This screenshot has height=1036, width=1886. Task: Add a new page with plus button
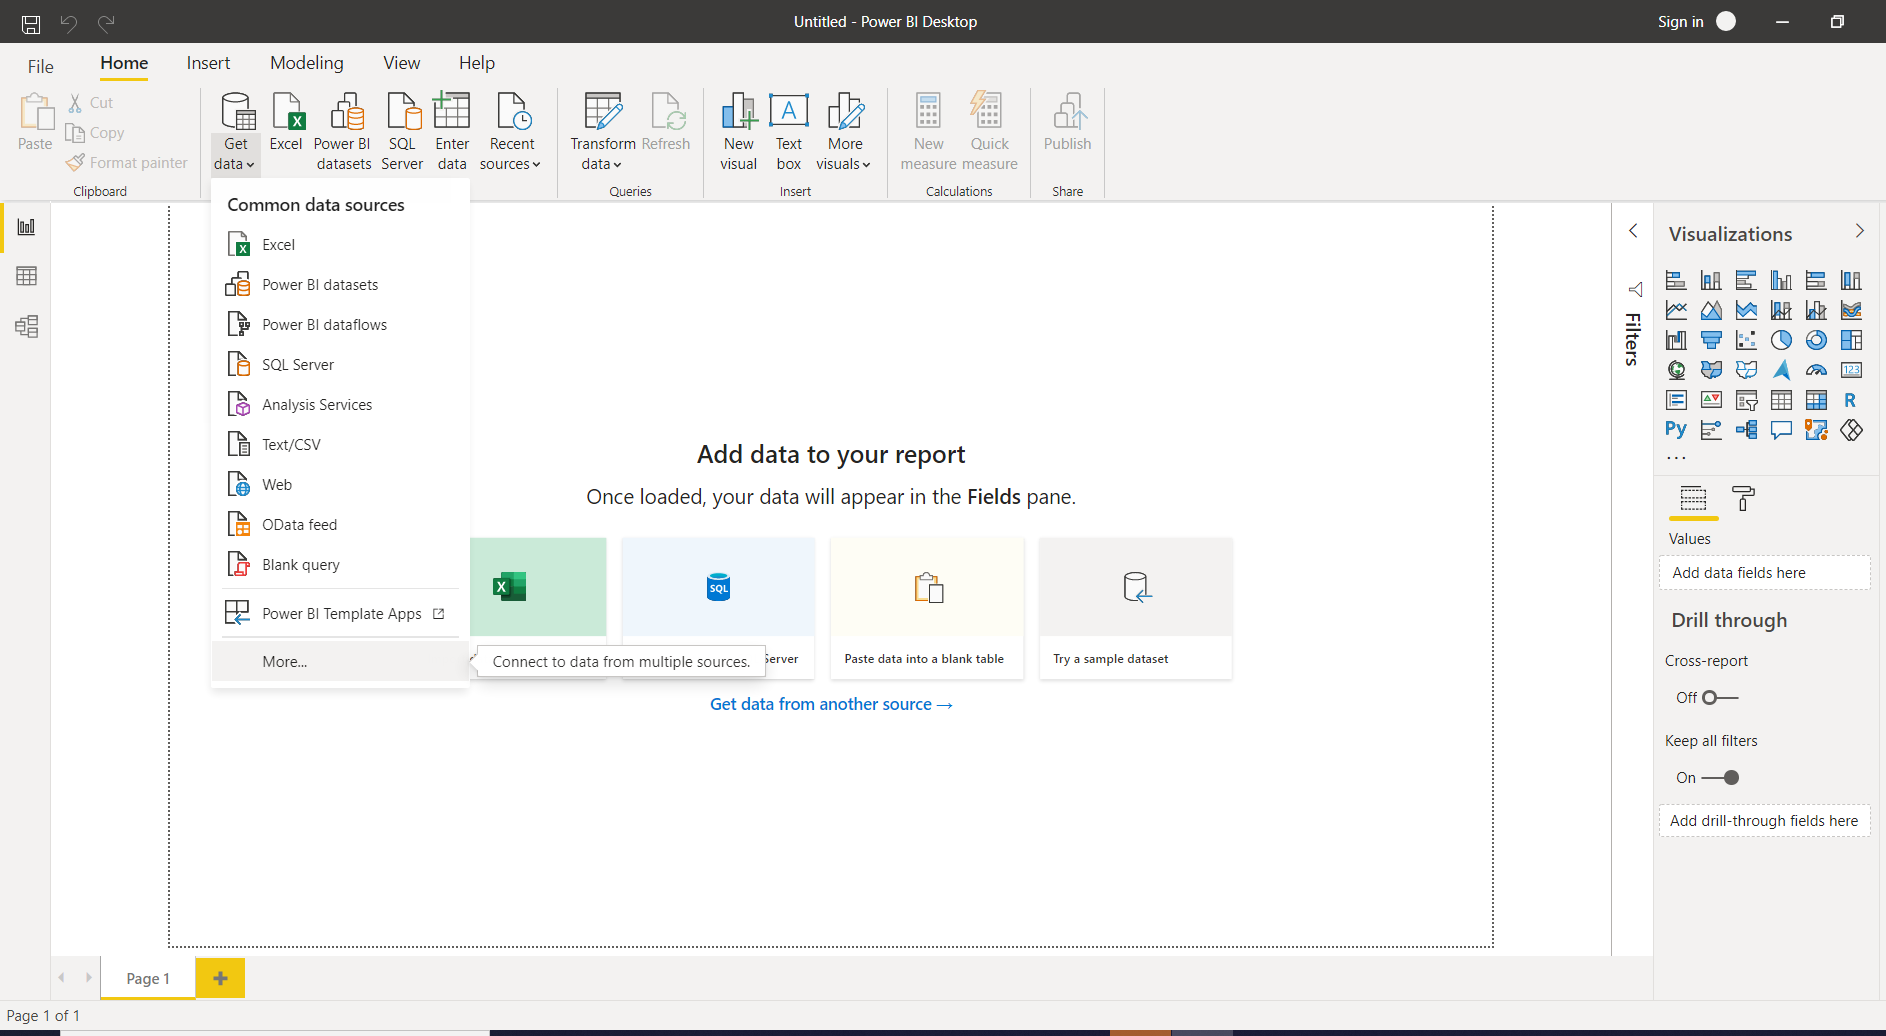220,978
